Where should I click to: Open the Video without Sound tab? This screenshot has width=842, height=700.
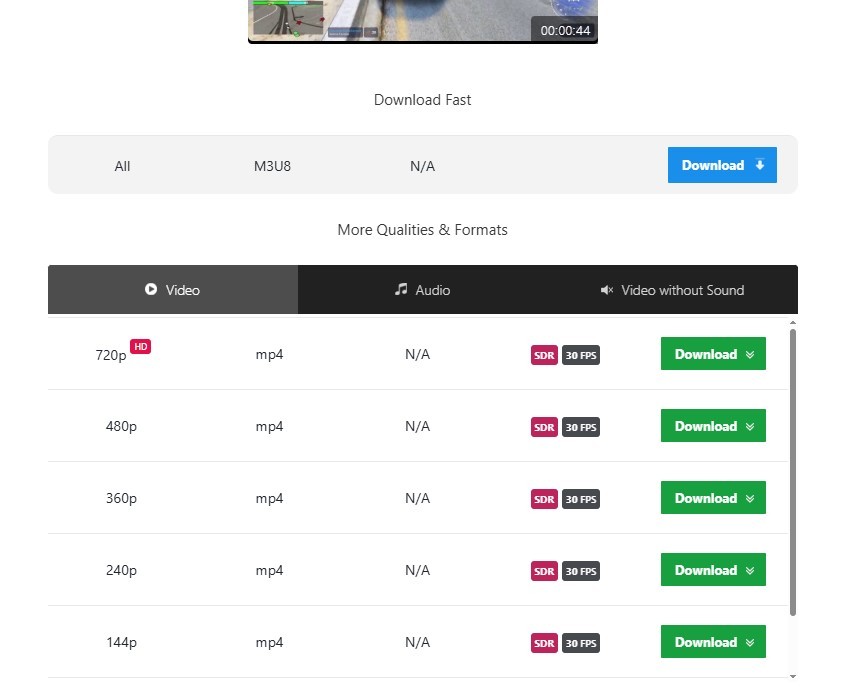click(x=673, y=290)
